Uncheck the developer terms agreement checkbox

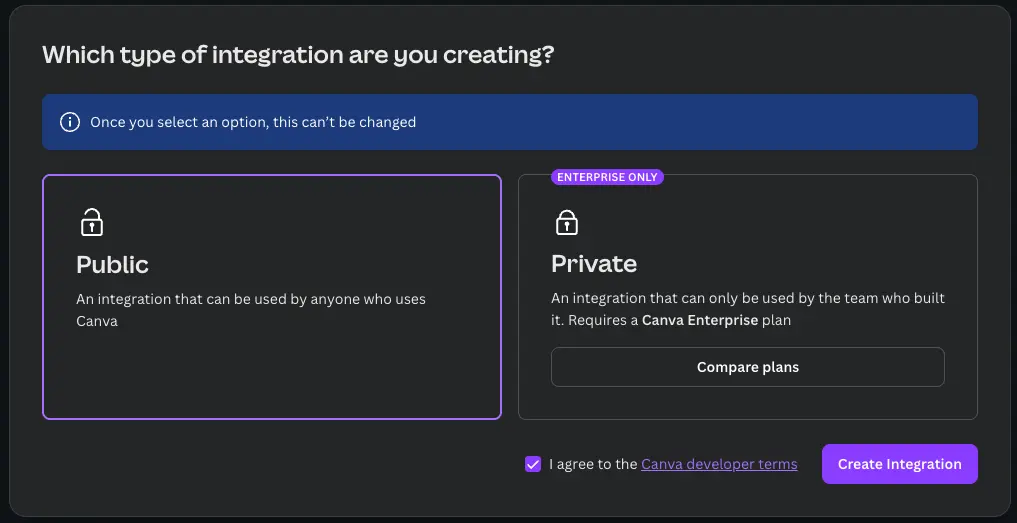pos(533,464)
